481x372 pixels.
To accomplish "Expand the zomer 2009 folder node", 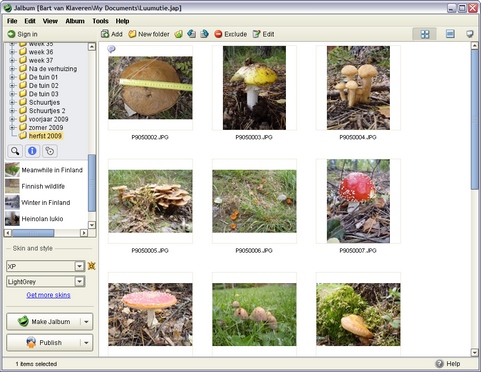I will [12, 127].
